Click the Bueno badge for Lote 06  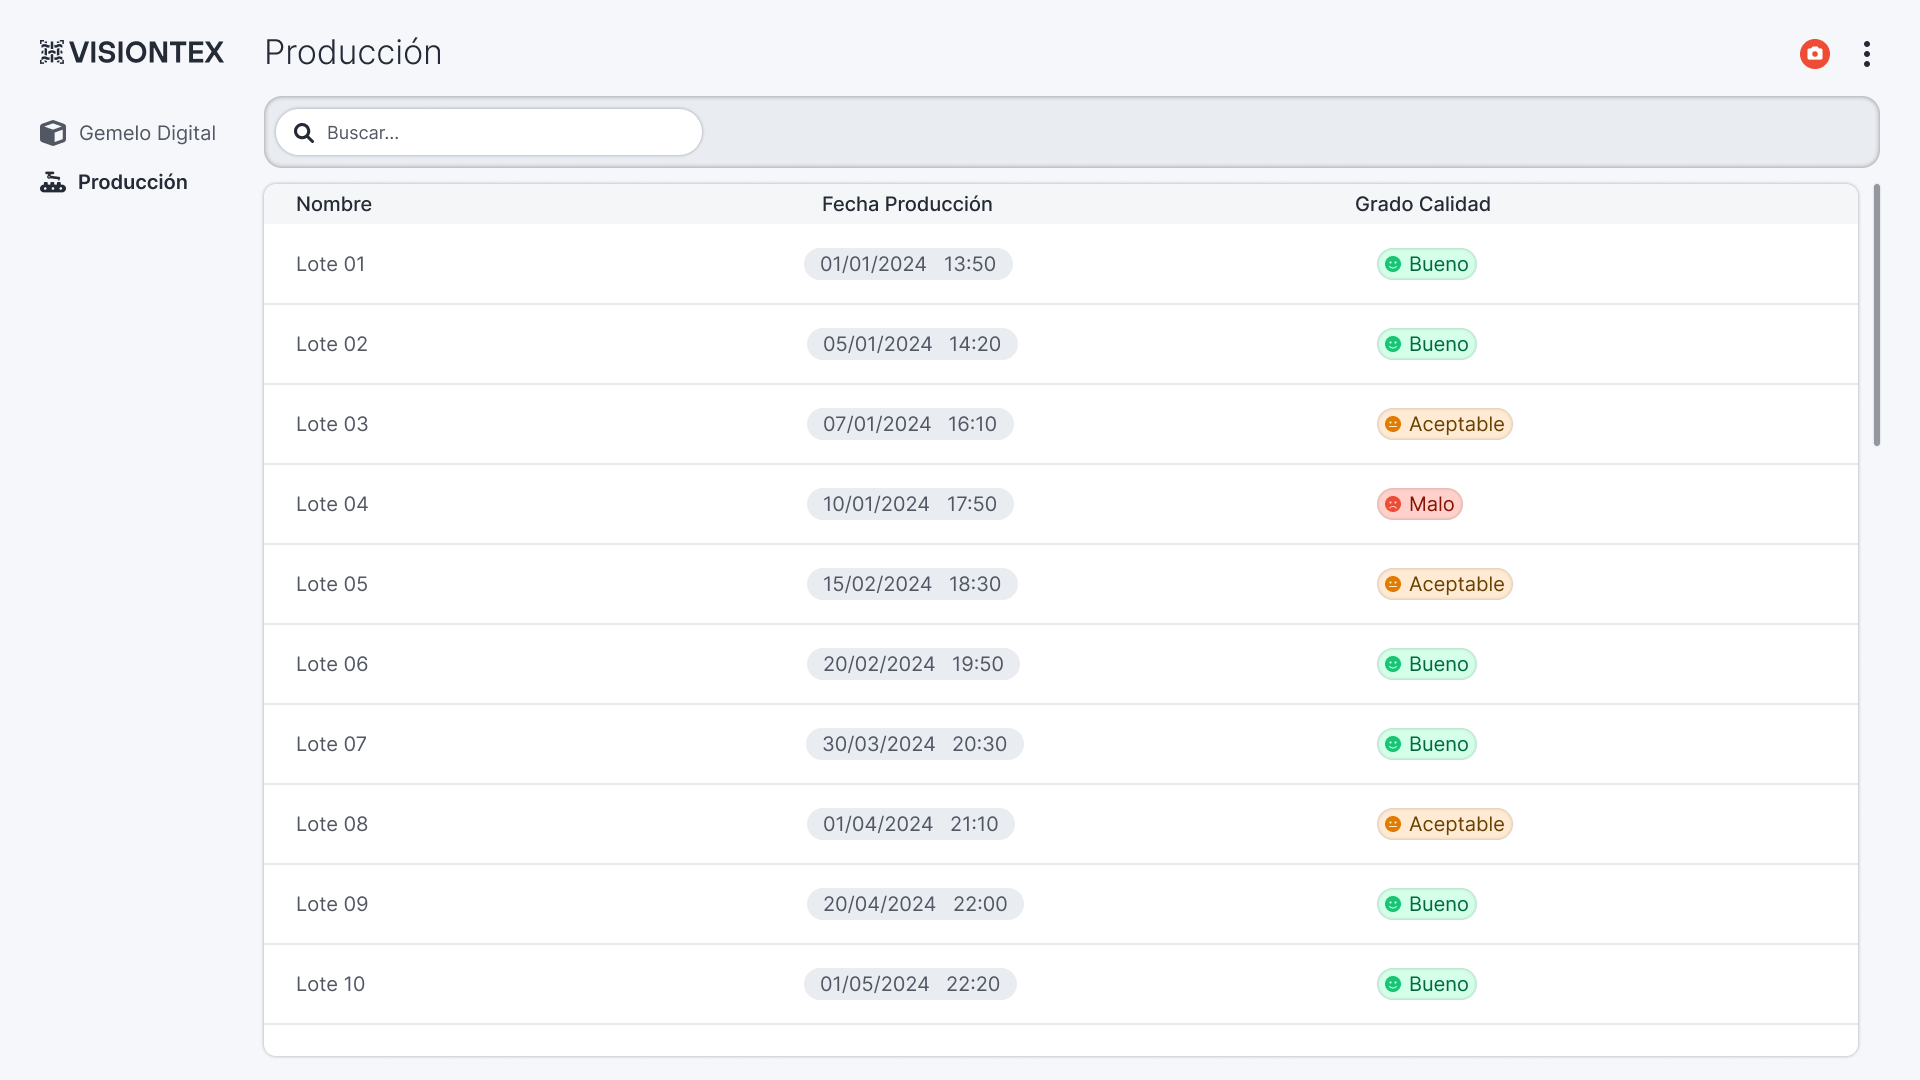click(1427, 664)
